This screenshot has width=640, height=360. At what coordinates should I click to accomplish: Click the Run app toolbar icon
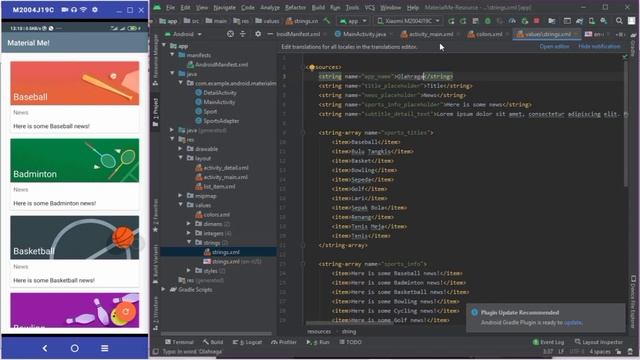click(451, 20)
